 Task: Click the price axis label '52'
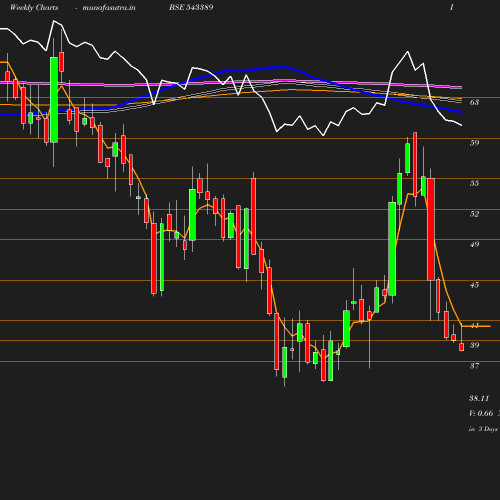(474, 214)
